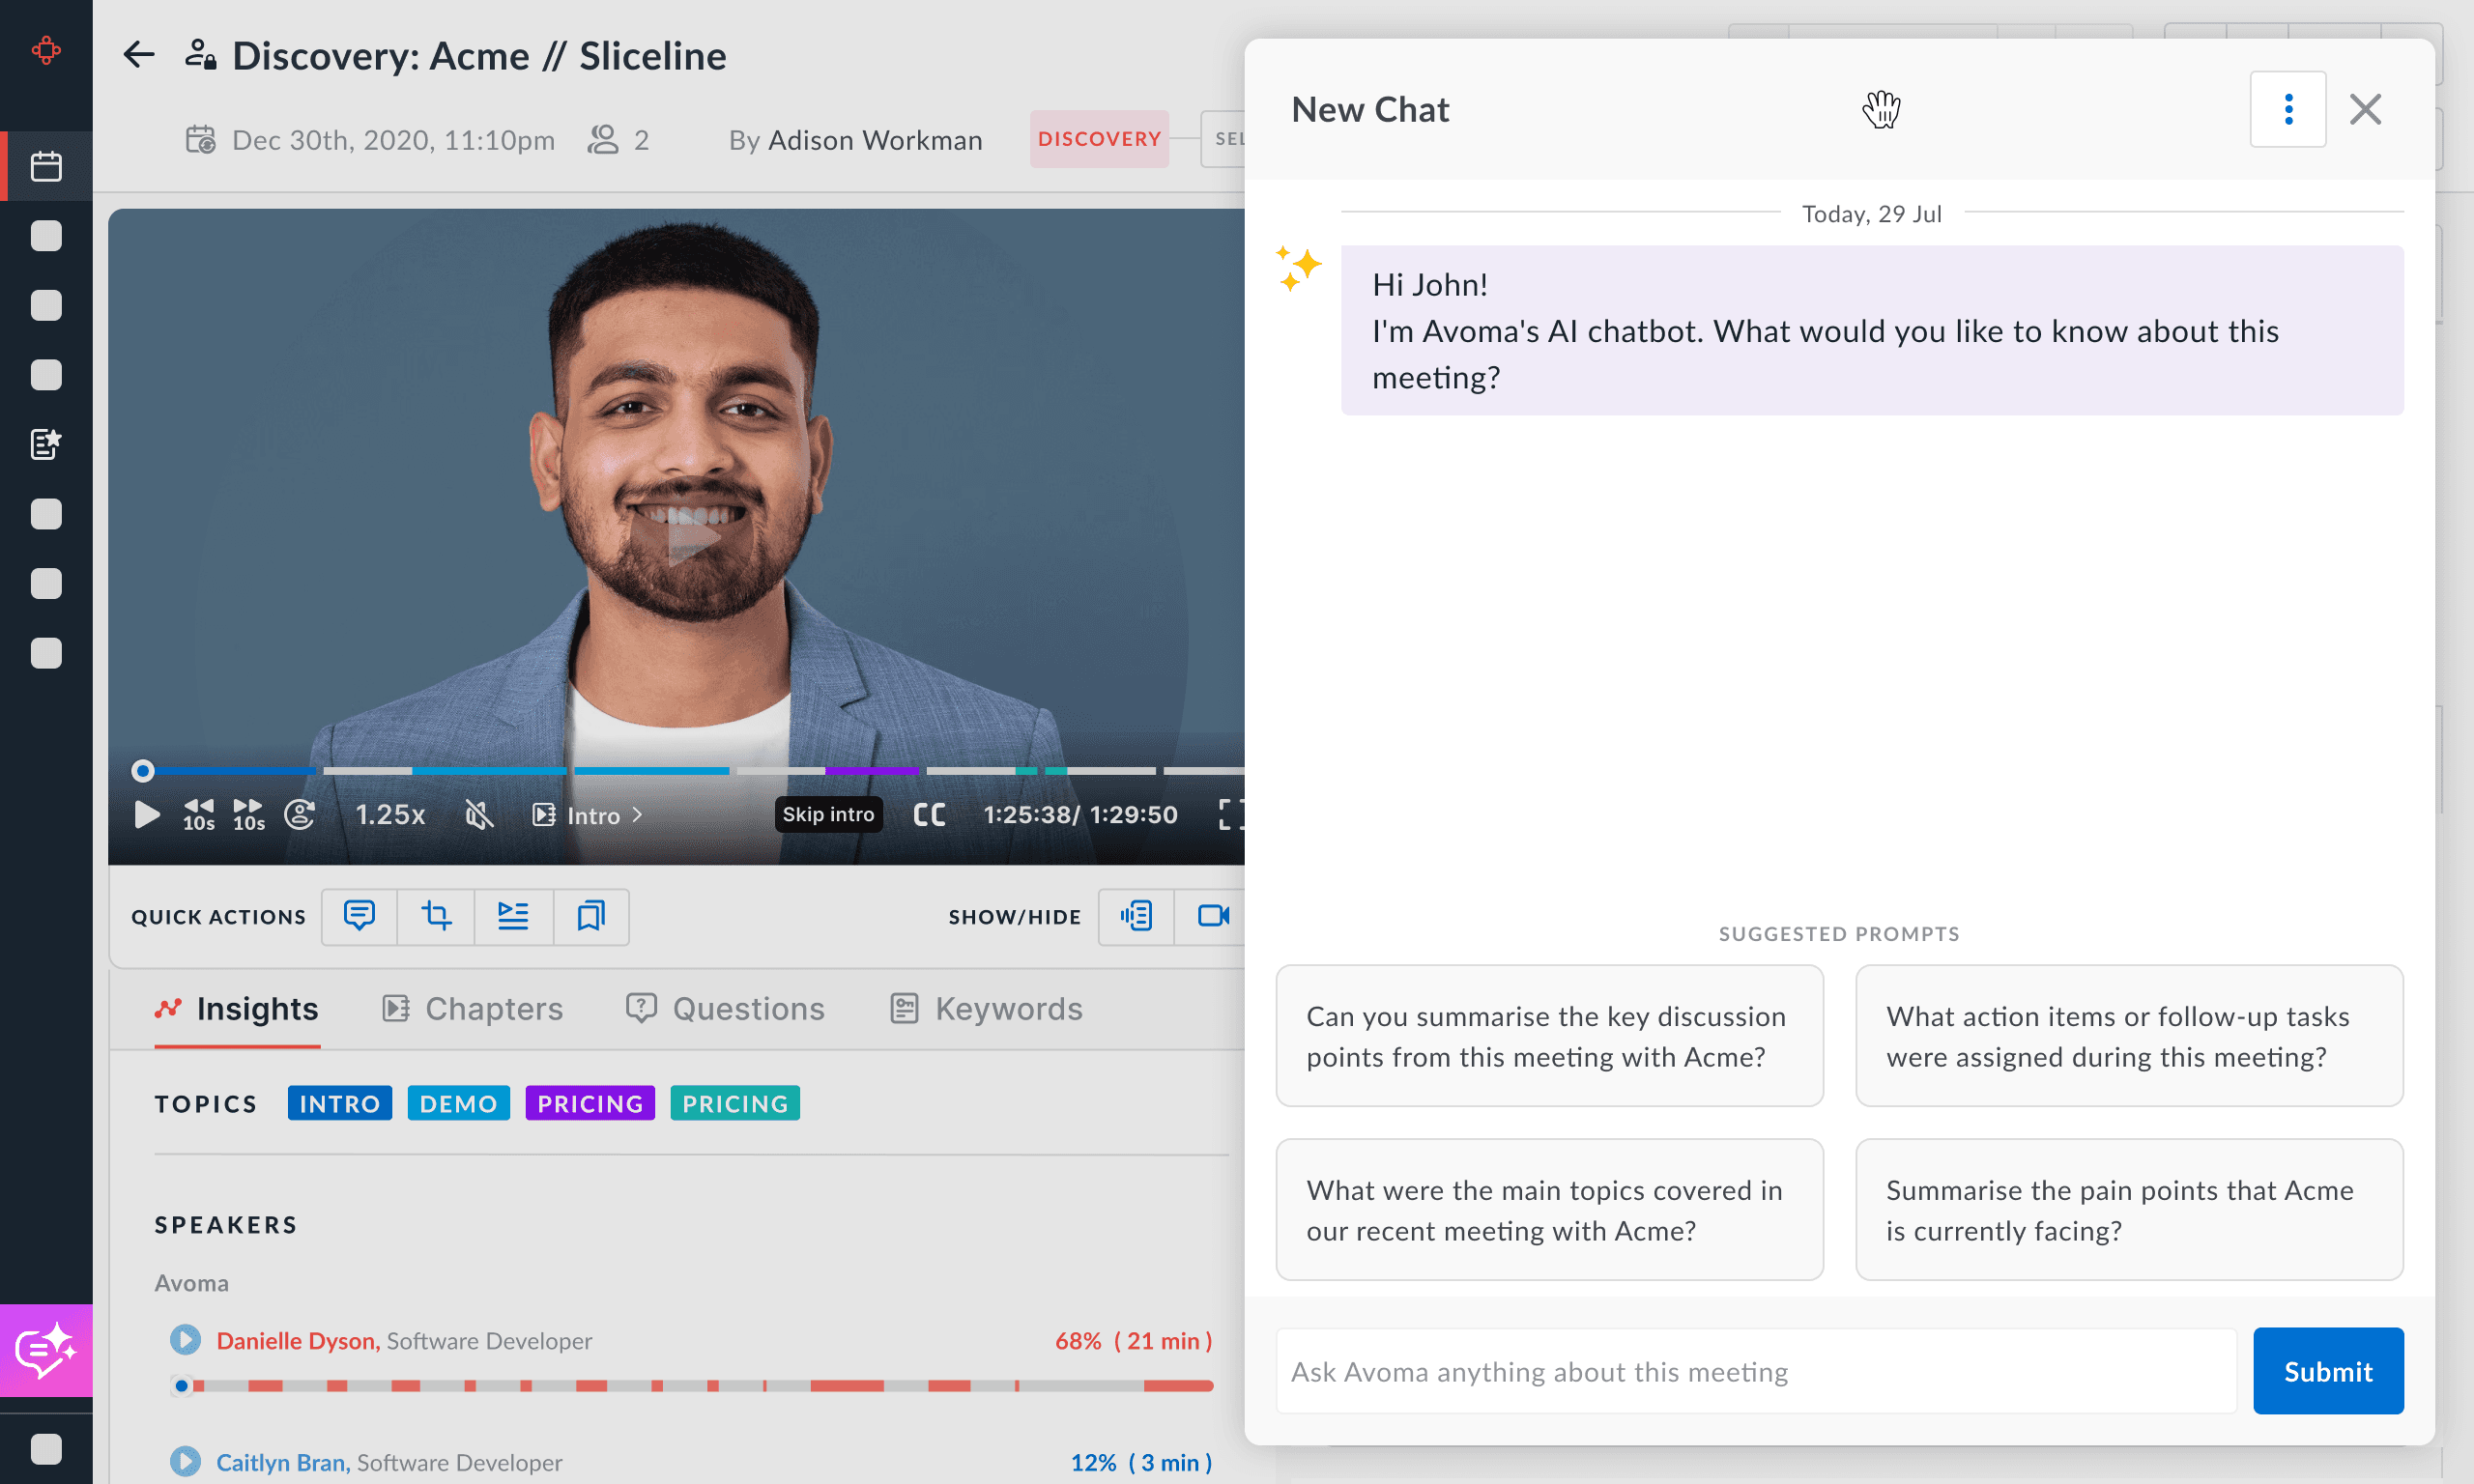The height and width of the screenshot is (1484, 2474).
Task: Open the three-dot chat options menu
Action: click(x=2287, y=109)
